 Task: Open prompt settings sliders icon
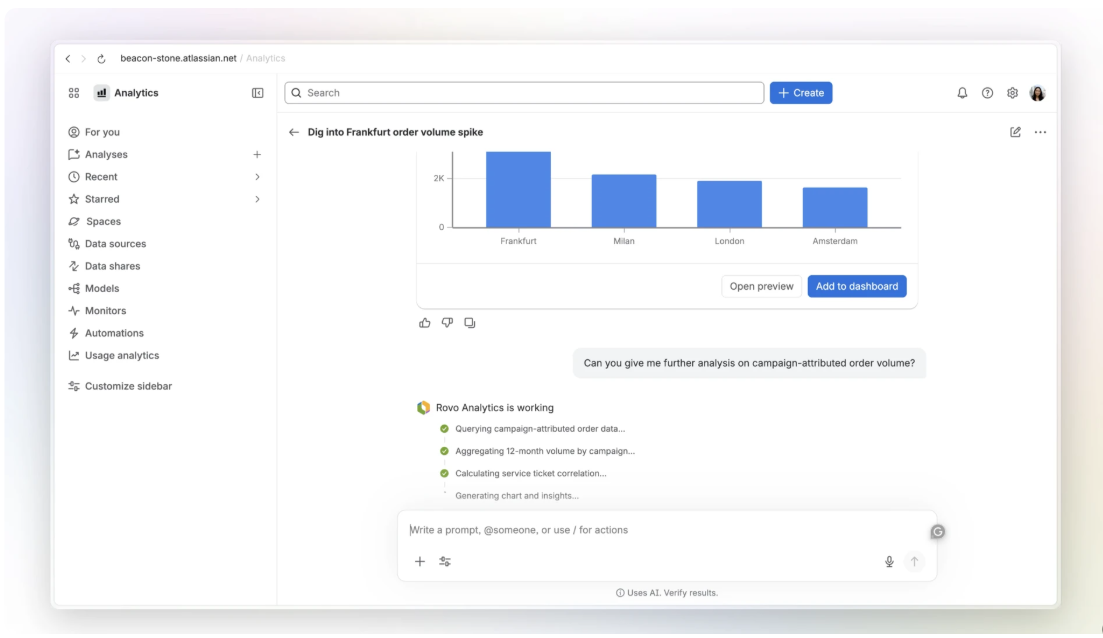(445, 561)
